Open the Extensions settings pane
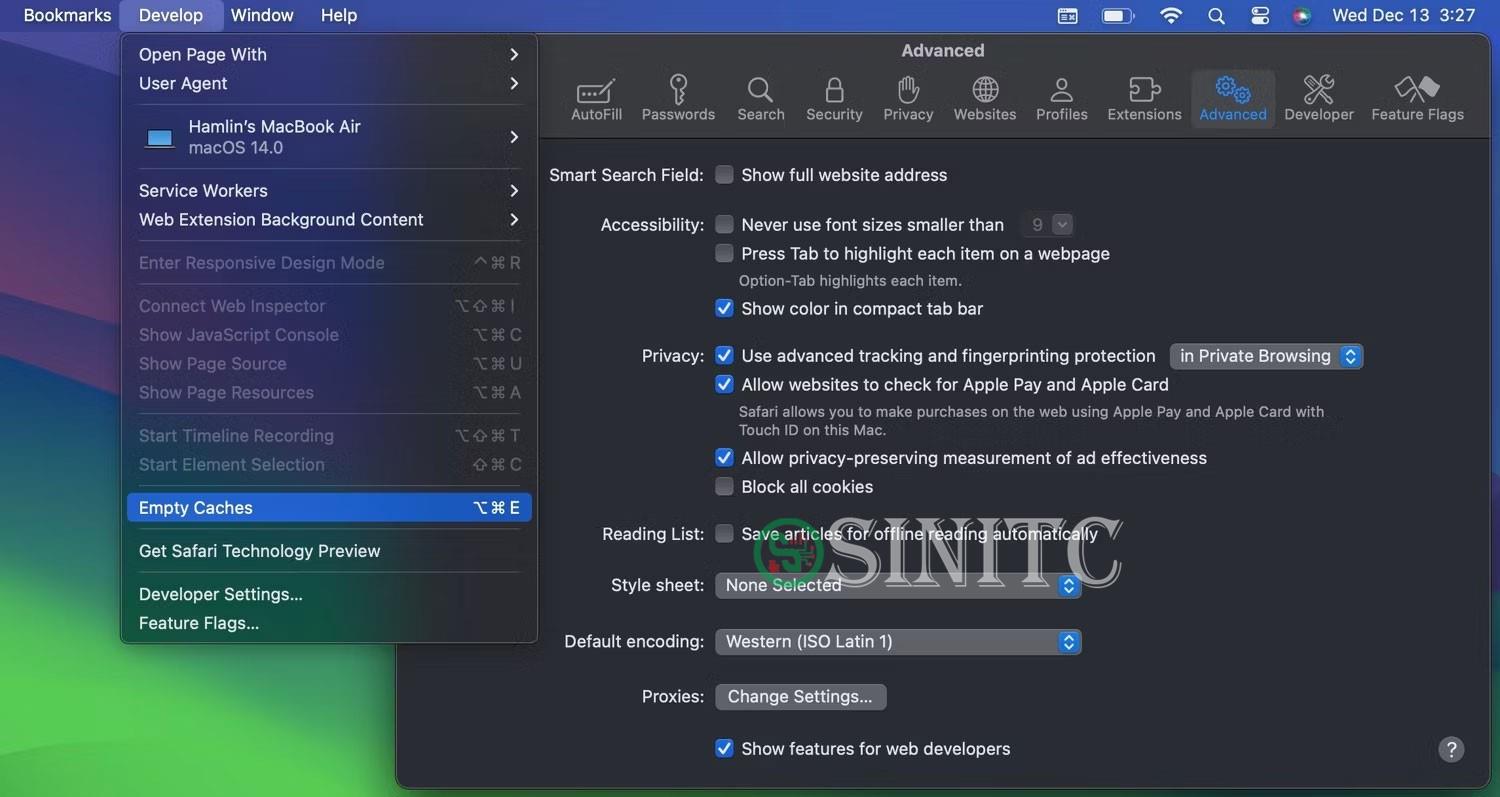The image size is (1500, 797). click(x=1144, y=99)
